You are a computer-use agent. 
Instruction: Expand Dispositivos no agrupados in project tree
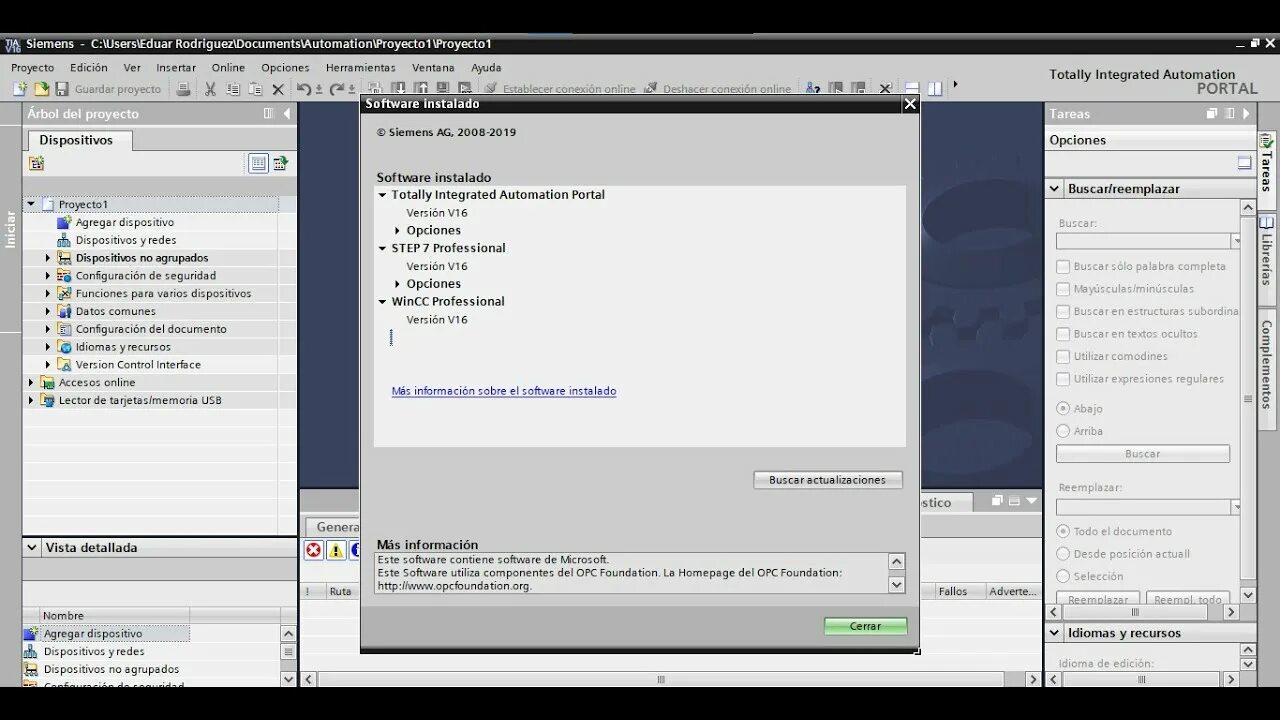47,258
